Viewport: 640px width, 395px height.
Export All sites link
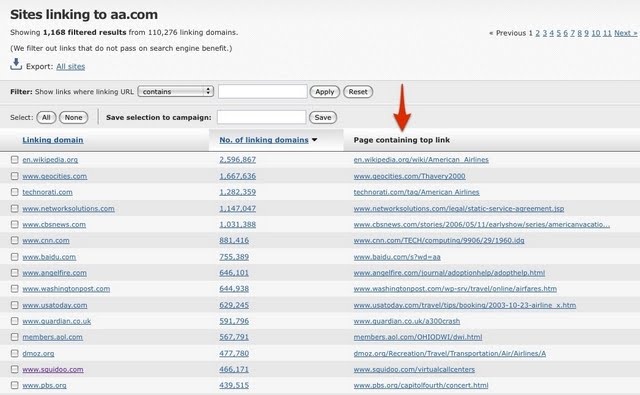click(71, 67)
